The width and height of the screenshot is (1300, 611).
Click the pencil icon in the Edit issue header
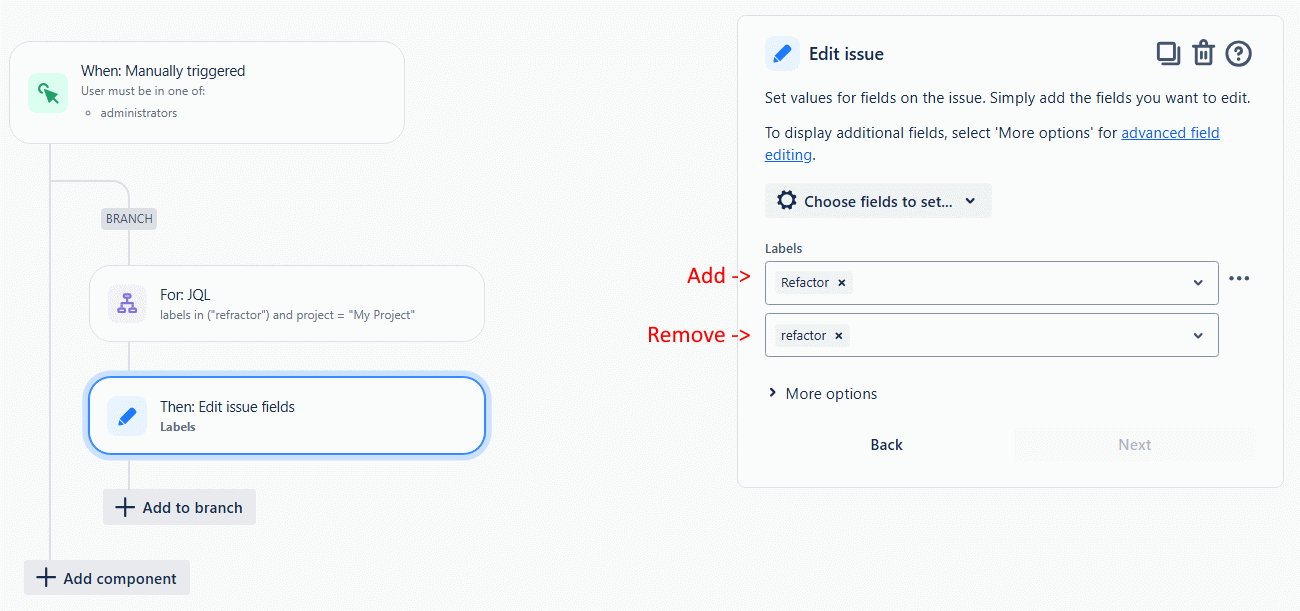782,53
